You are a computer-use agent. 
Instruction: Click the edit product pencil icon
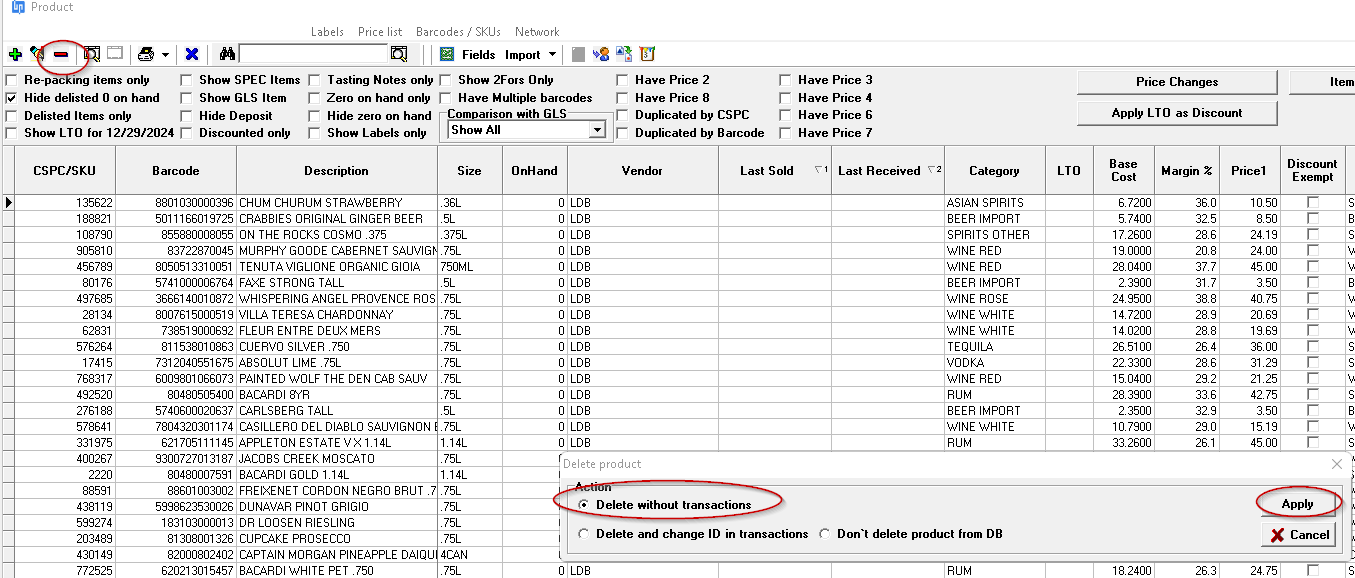tap(37, 54)
